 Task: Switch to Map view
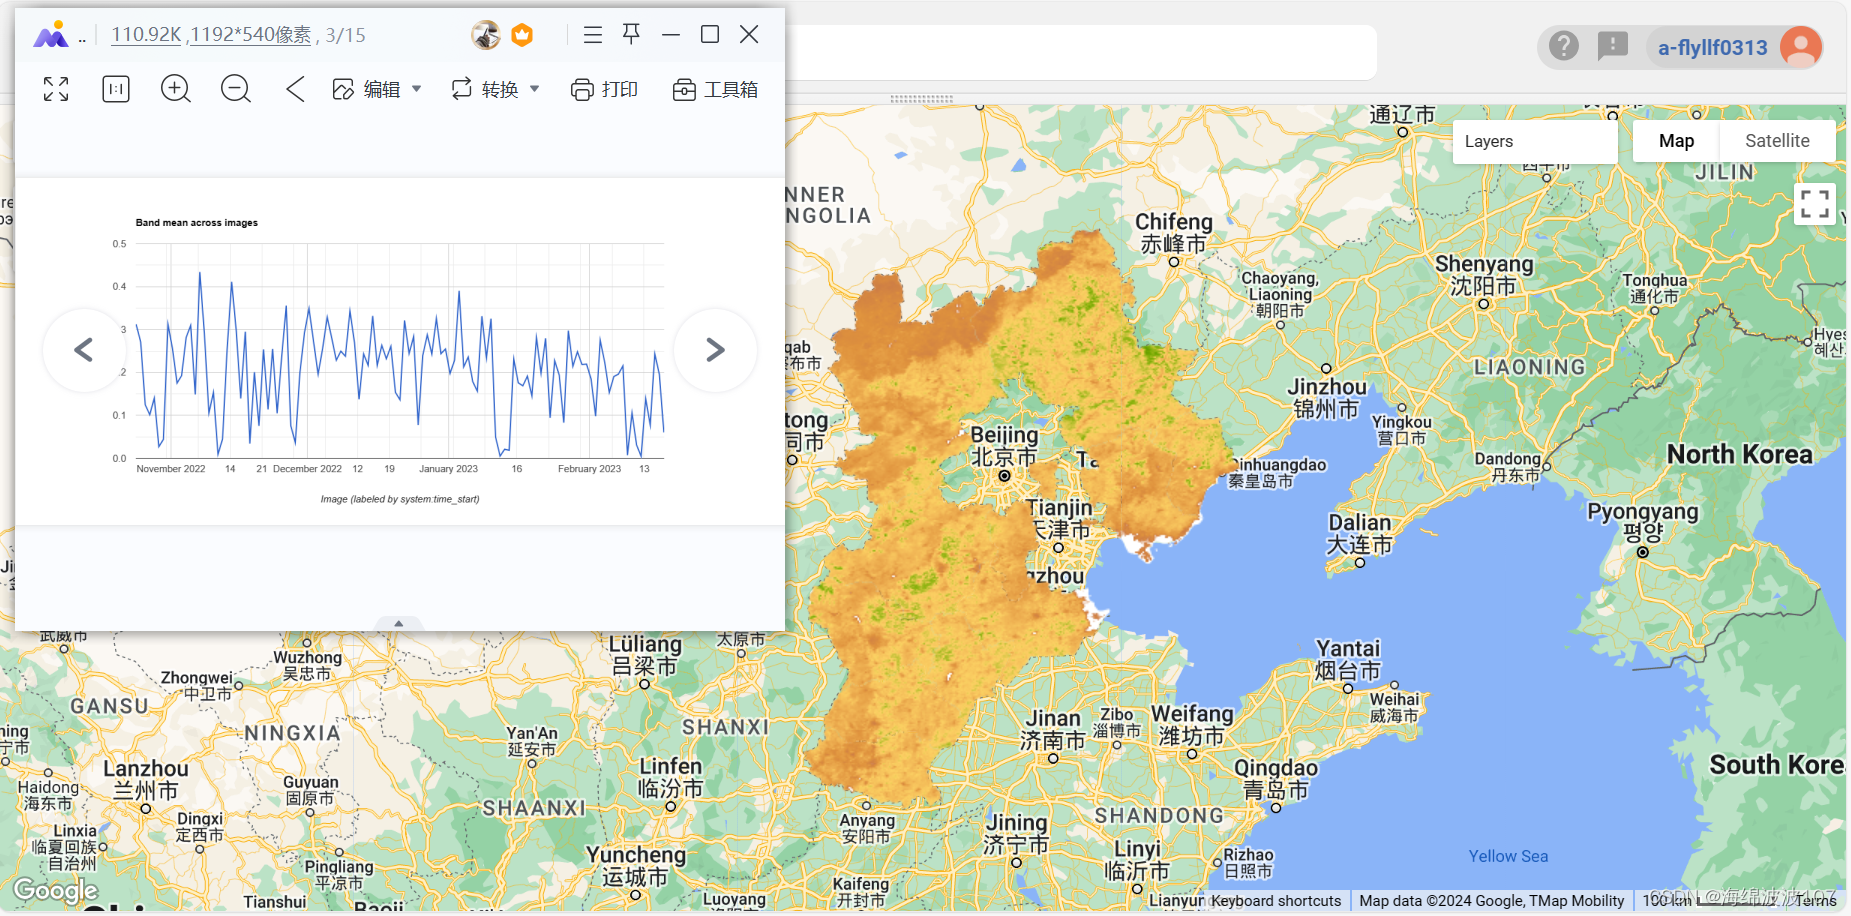[x=1676, y=141]
